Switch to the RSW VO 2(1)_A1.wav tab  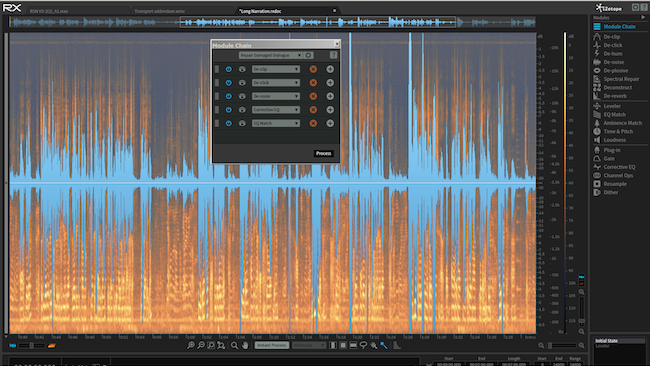pyautogui.click(x=49, y=11)
